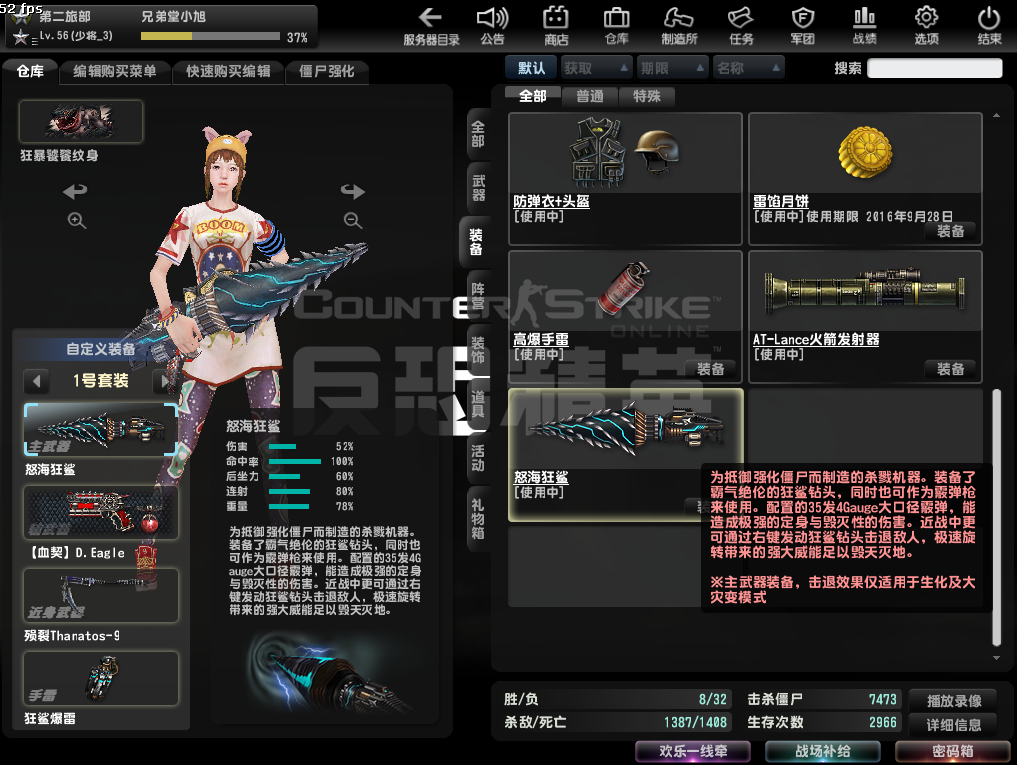Switch to next loadout set arrow
The height and width of the screenshot is (765, 1017).
[x=163, y=381]
